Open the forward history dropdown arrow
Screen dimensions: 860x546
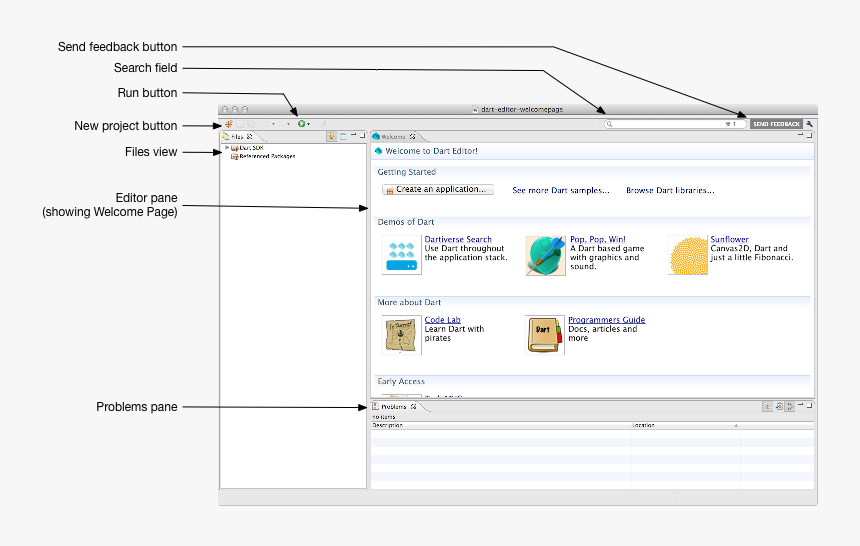288,125
